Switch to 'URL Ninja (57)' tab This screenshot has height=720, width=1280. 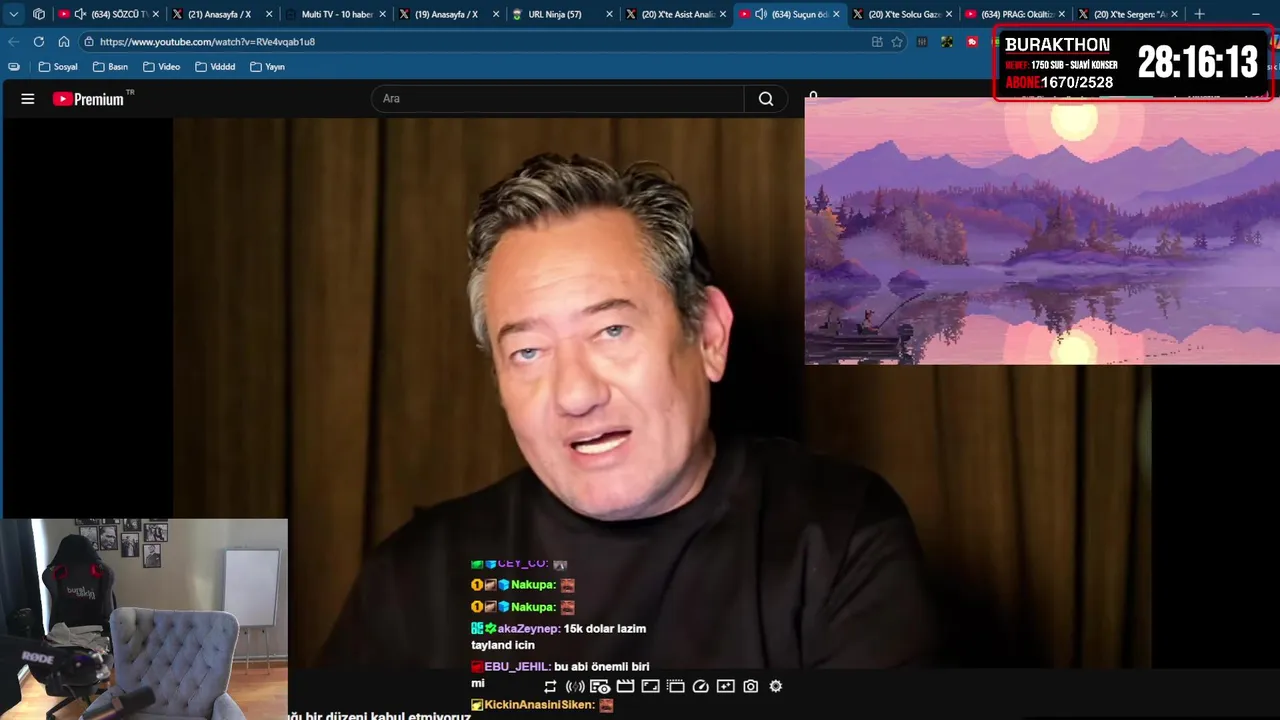[561, 14]
